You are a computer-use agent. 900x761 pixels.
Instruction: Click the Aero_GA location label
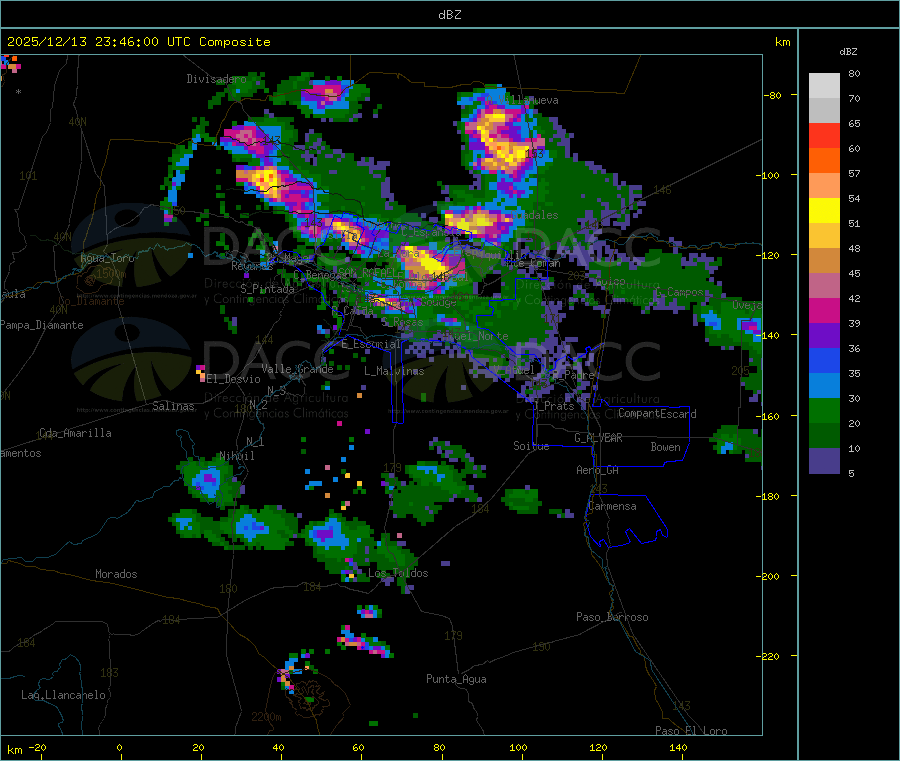tap(598, 470)
